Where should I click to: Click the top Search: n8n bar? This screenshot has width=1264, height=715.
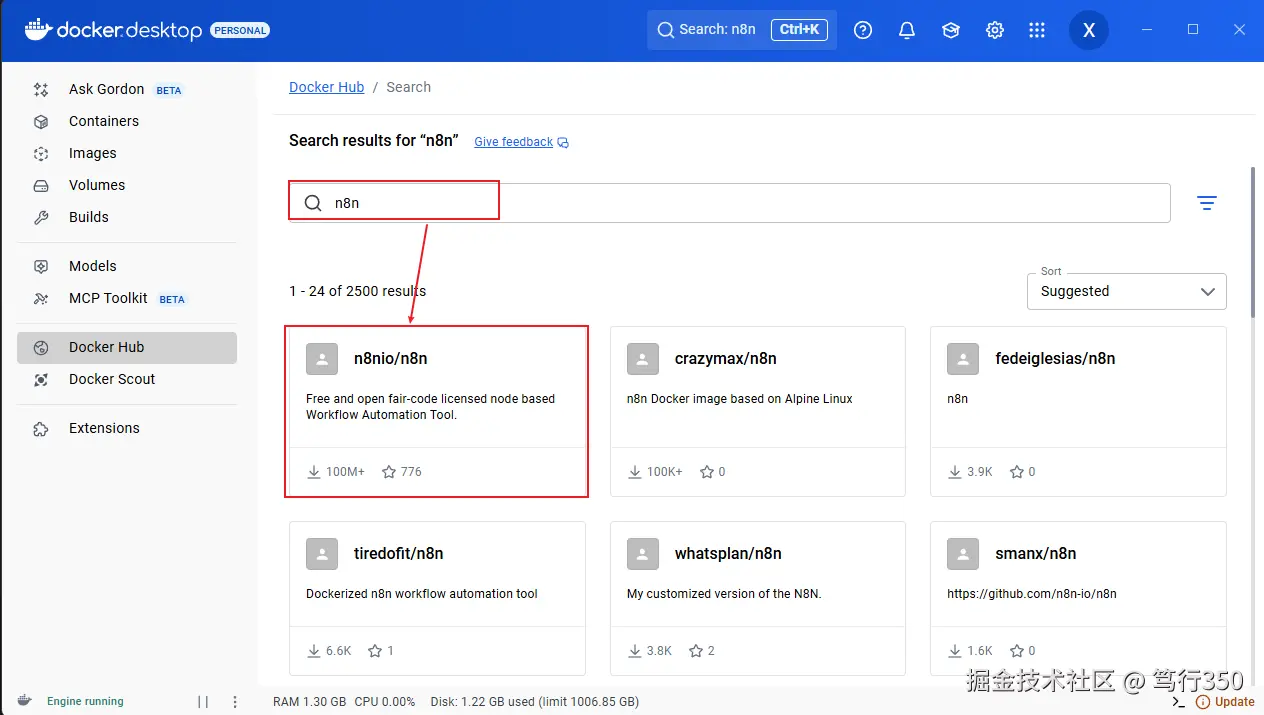pos(741,30)
